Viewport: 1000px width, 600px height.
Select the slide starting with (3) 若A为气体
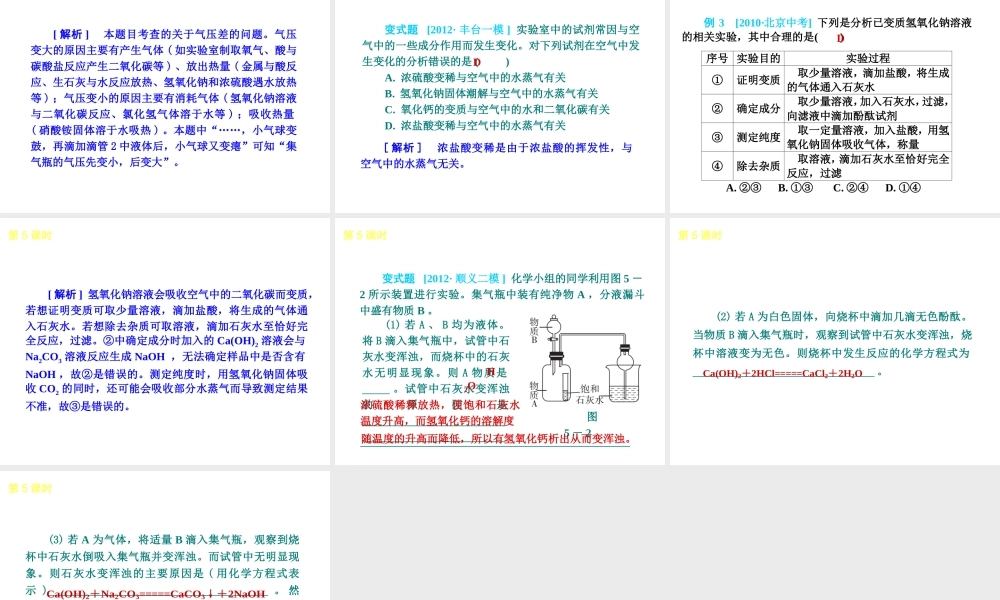coord(165,536)
